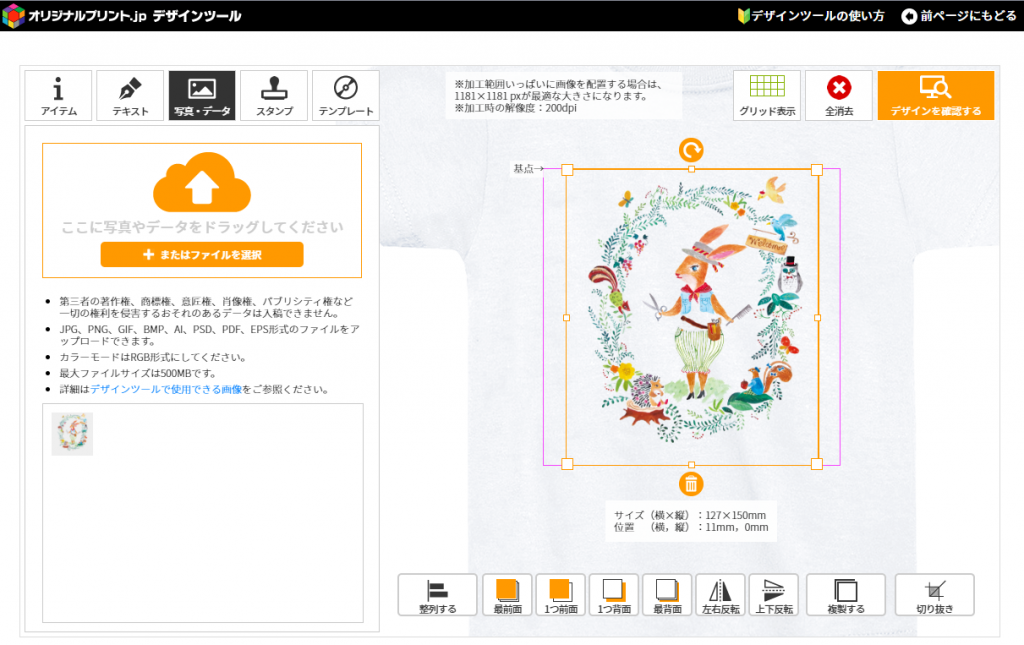Screen dimensions: 1024x645
Task: Move image one layer forward with 1つ前面
Action: [560, 595]
